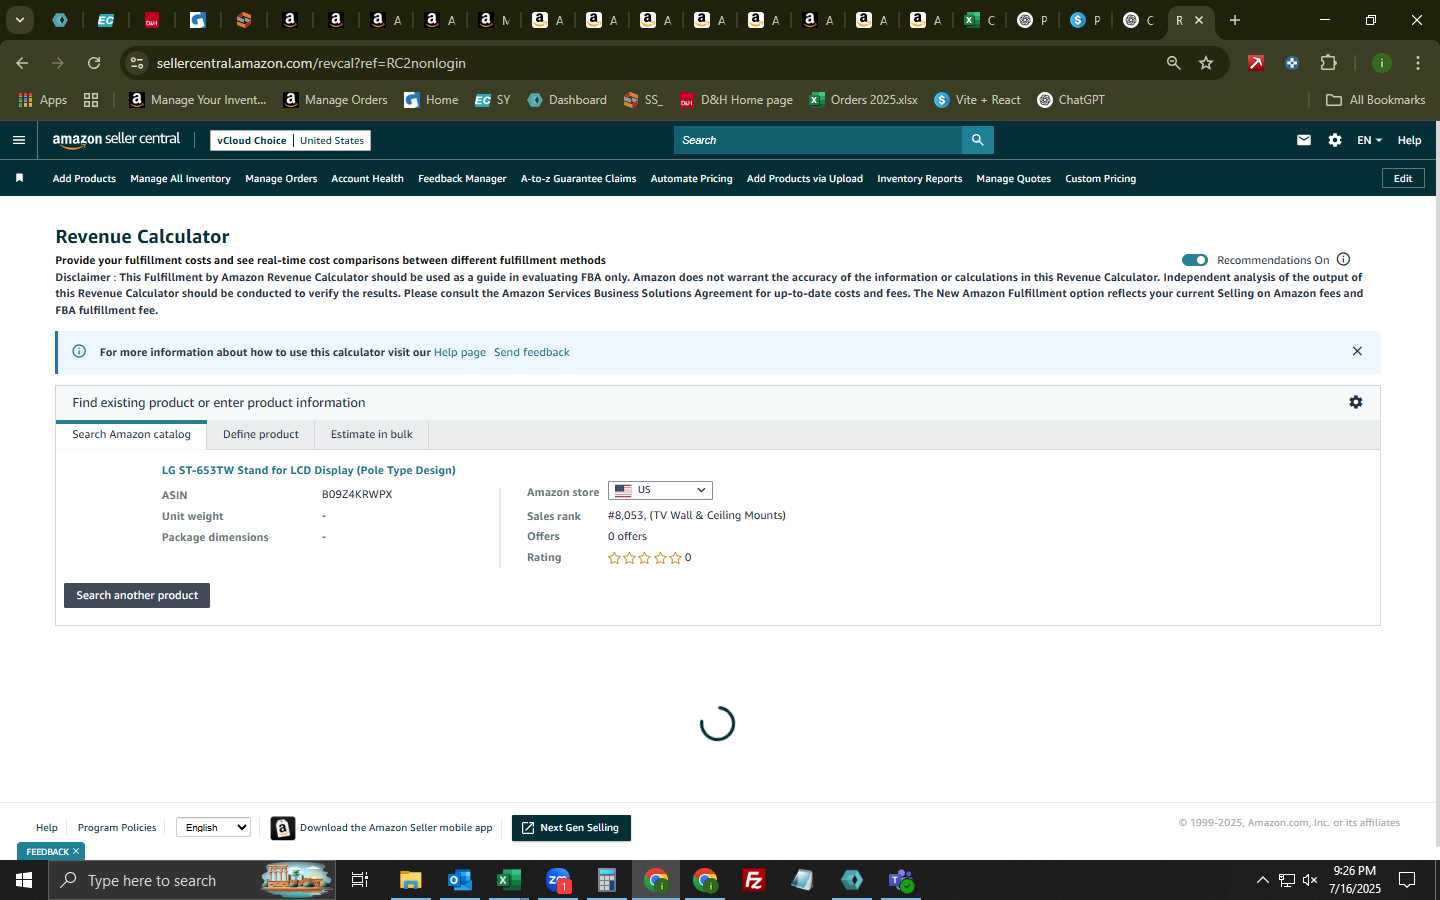This screenshot has height=900, width=1440.
Task: Open Manage All Inventory menu item
Action: click(x=180, y=178)
